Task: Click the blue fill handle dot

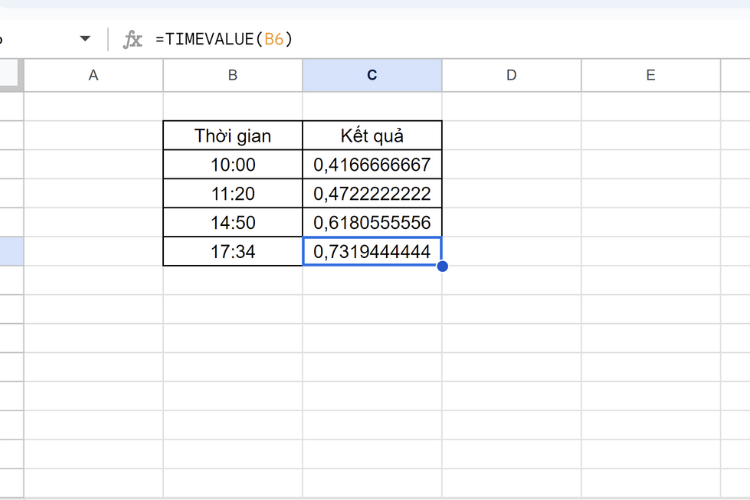Action: (442, 266)
